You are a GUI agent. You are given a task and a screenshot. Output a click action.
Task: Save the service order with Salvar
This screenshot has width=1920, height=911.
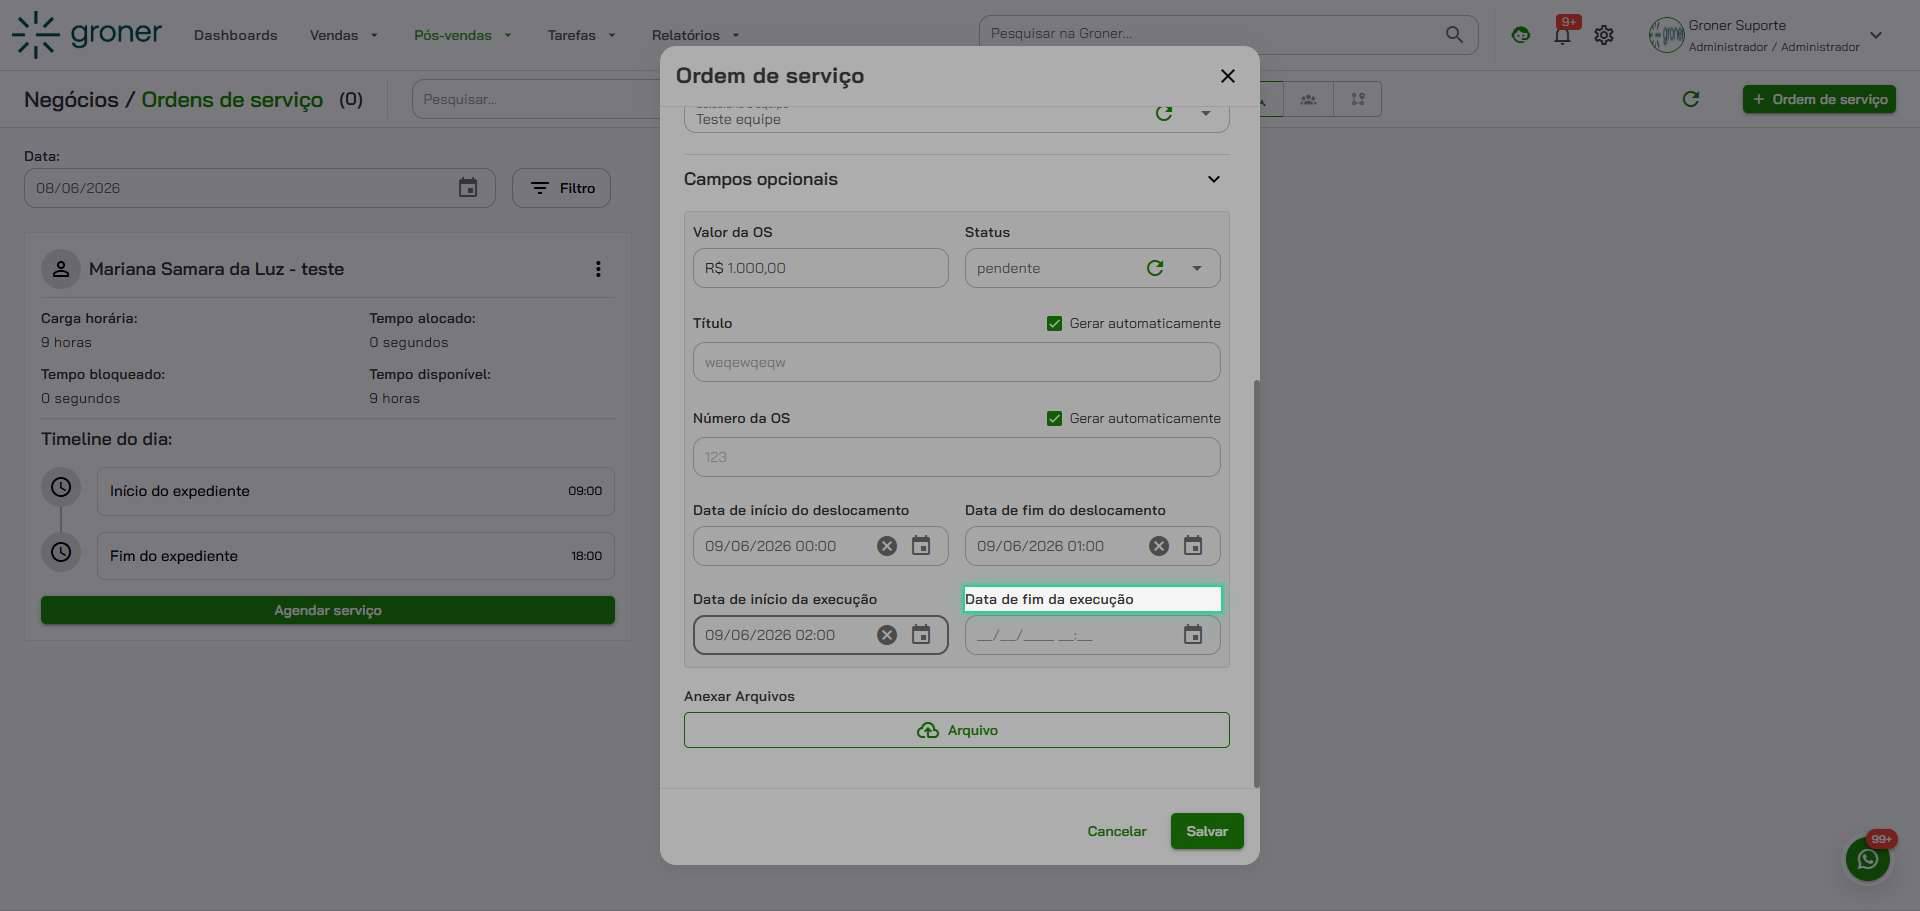tap(1207, 831)
